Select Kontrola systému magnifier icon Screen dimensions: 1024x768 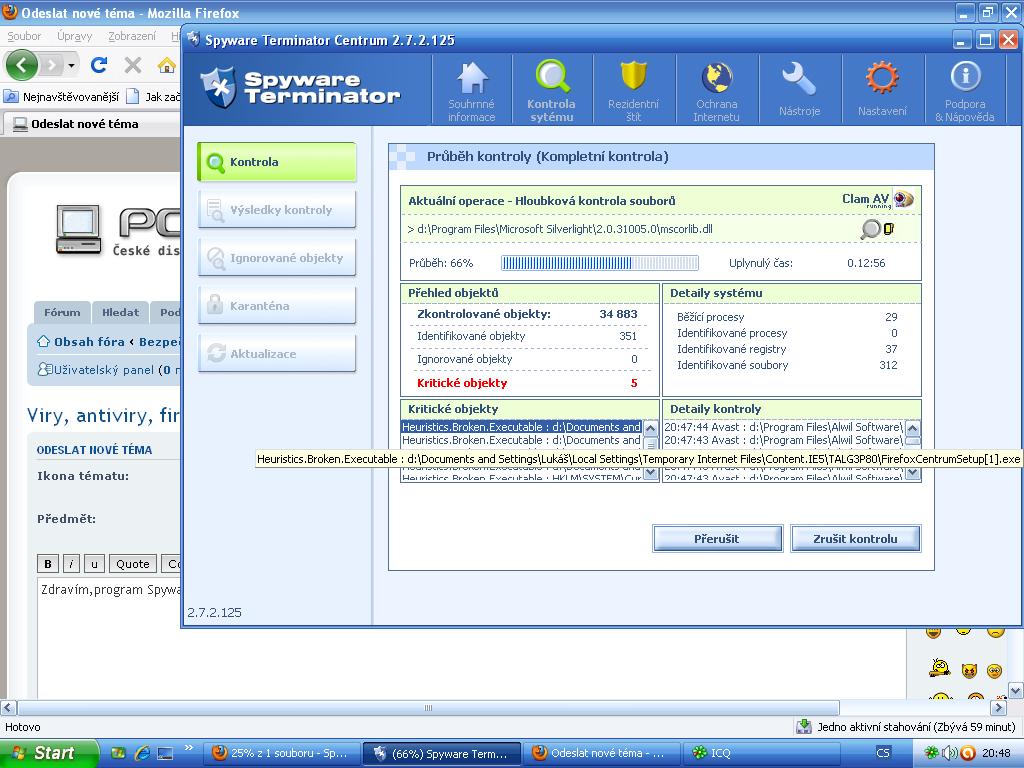point(552,76)
